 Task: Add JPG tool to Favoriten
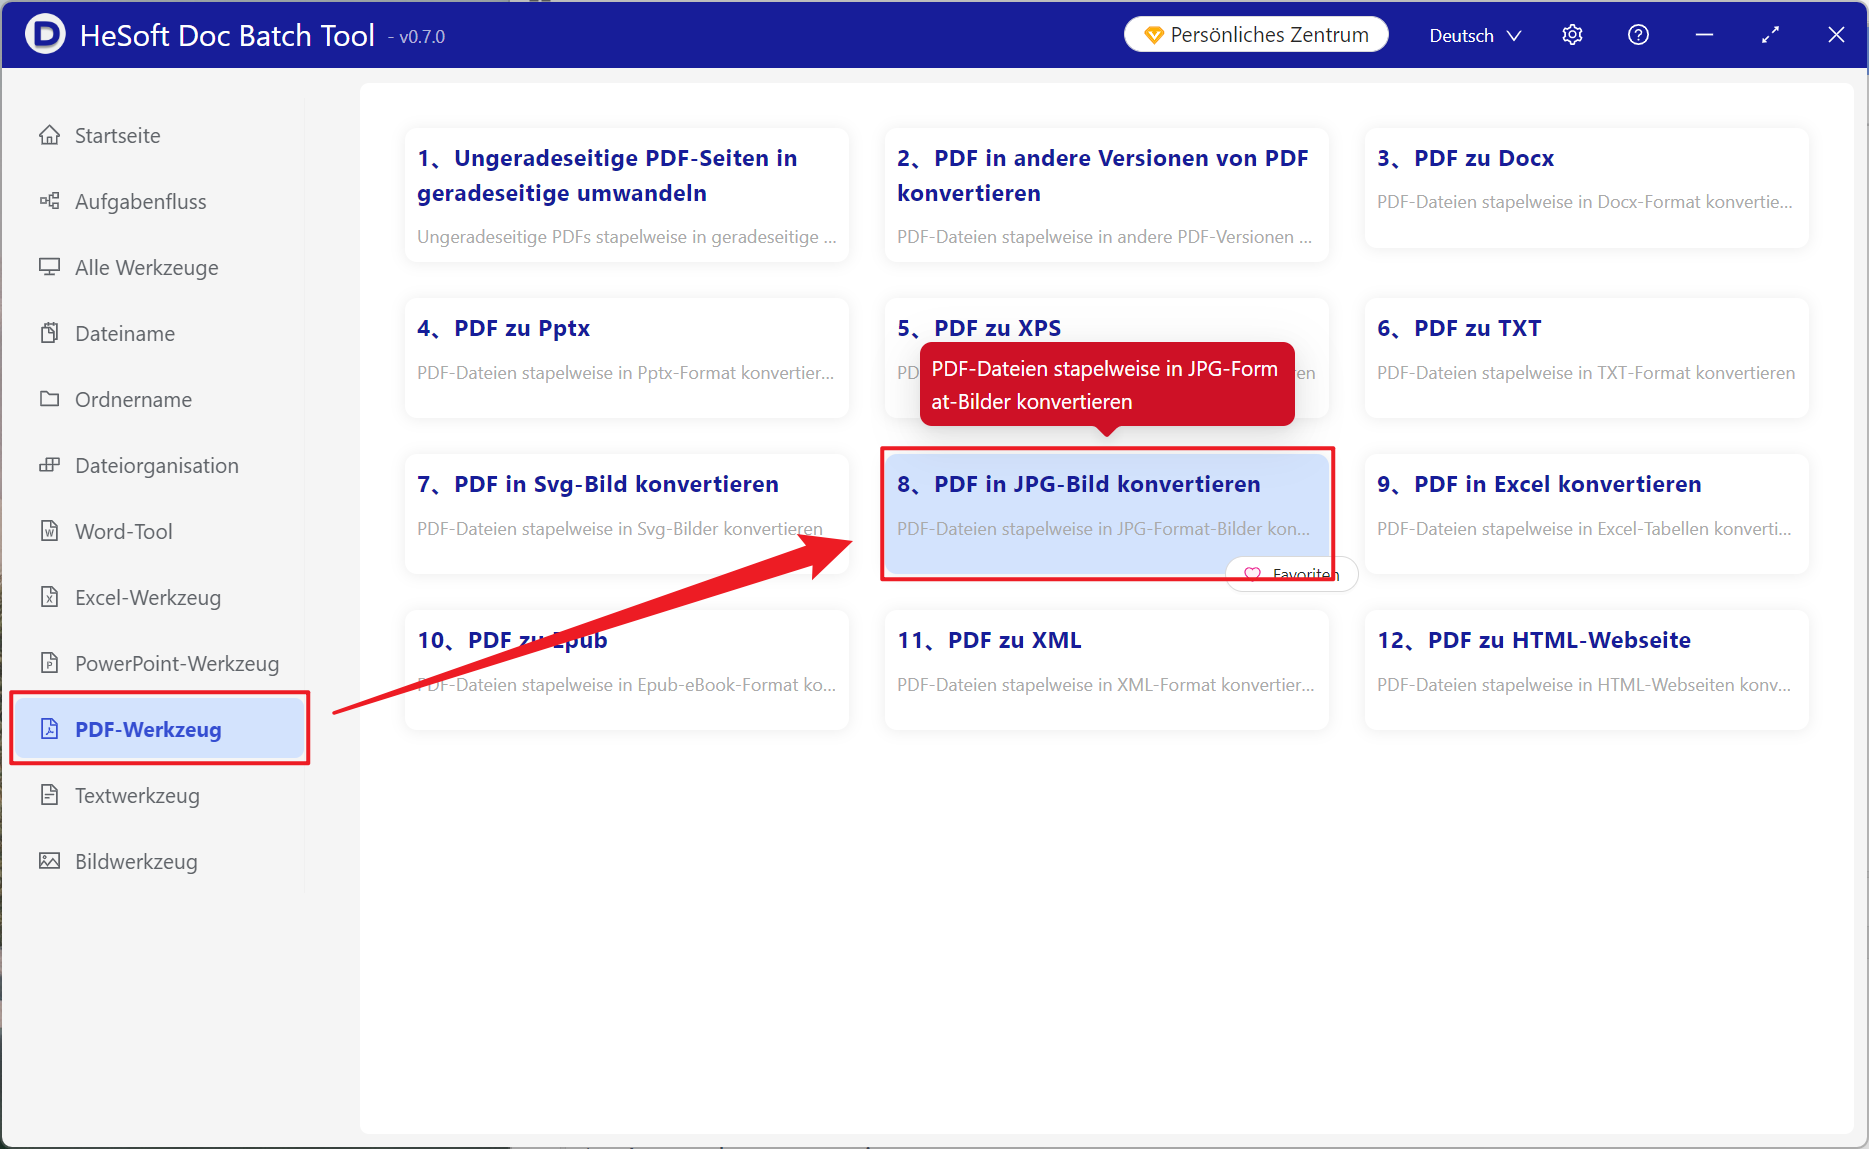click(x=1292, y=574)
